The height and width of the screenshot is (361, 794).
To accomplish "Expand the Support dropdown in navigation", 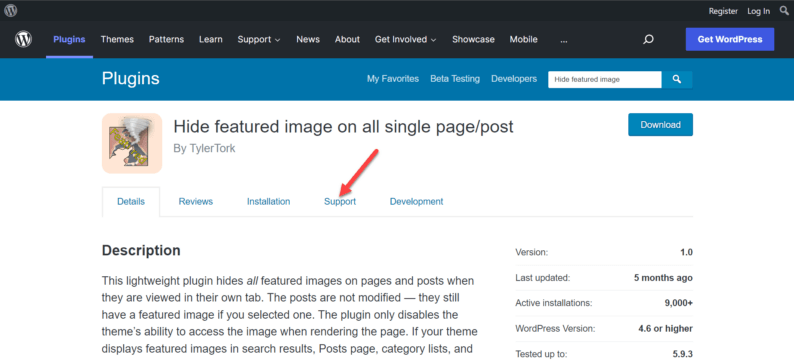I will 259,39.
